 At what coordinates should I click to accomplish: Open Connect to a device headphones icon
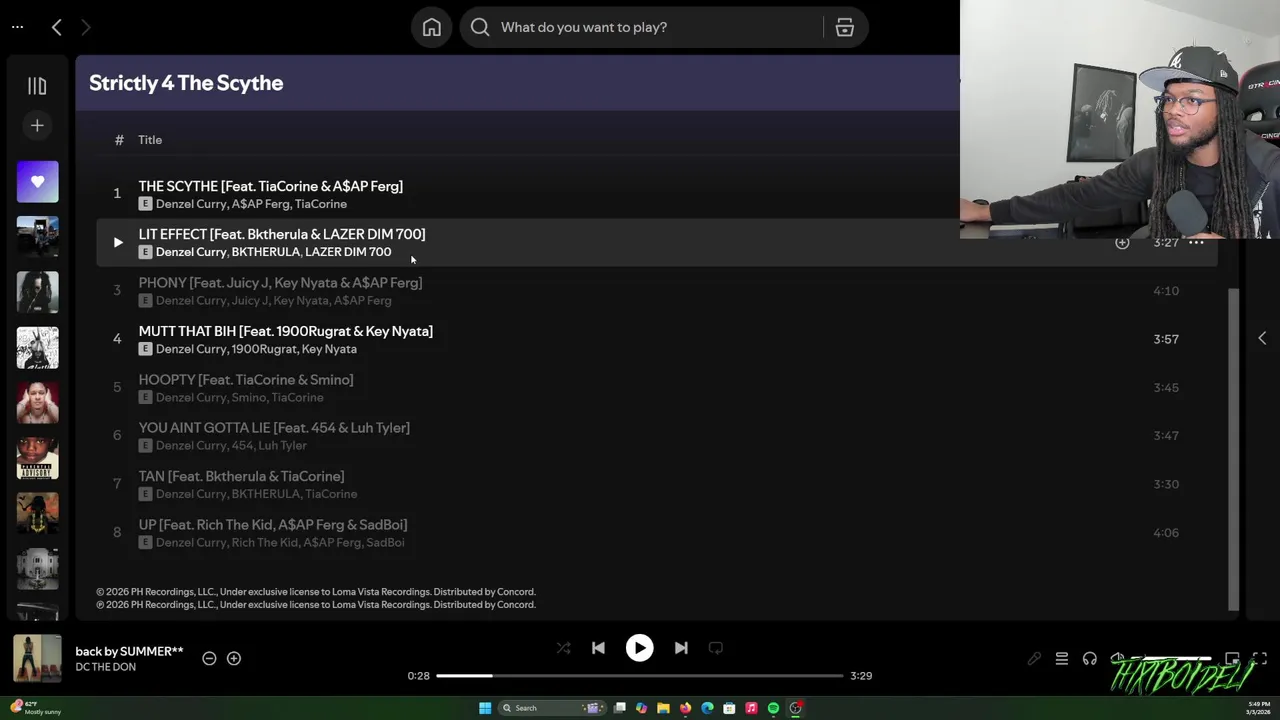point(1090,659)
